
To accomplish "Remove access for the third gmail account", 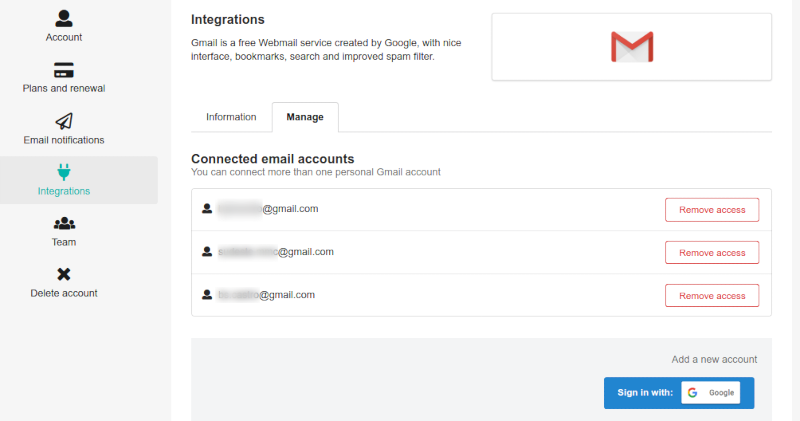I will [712, 295].
